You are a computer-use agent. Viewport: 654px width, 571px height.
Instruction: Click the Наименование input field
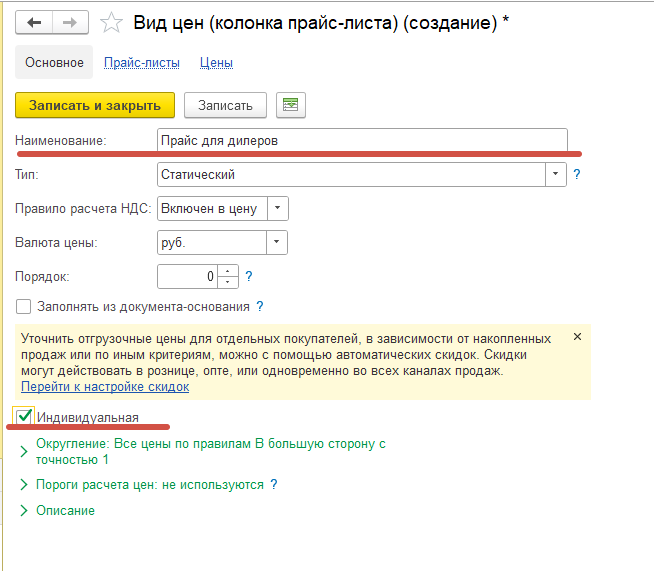tap(362, 140)
